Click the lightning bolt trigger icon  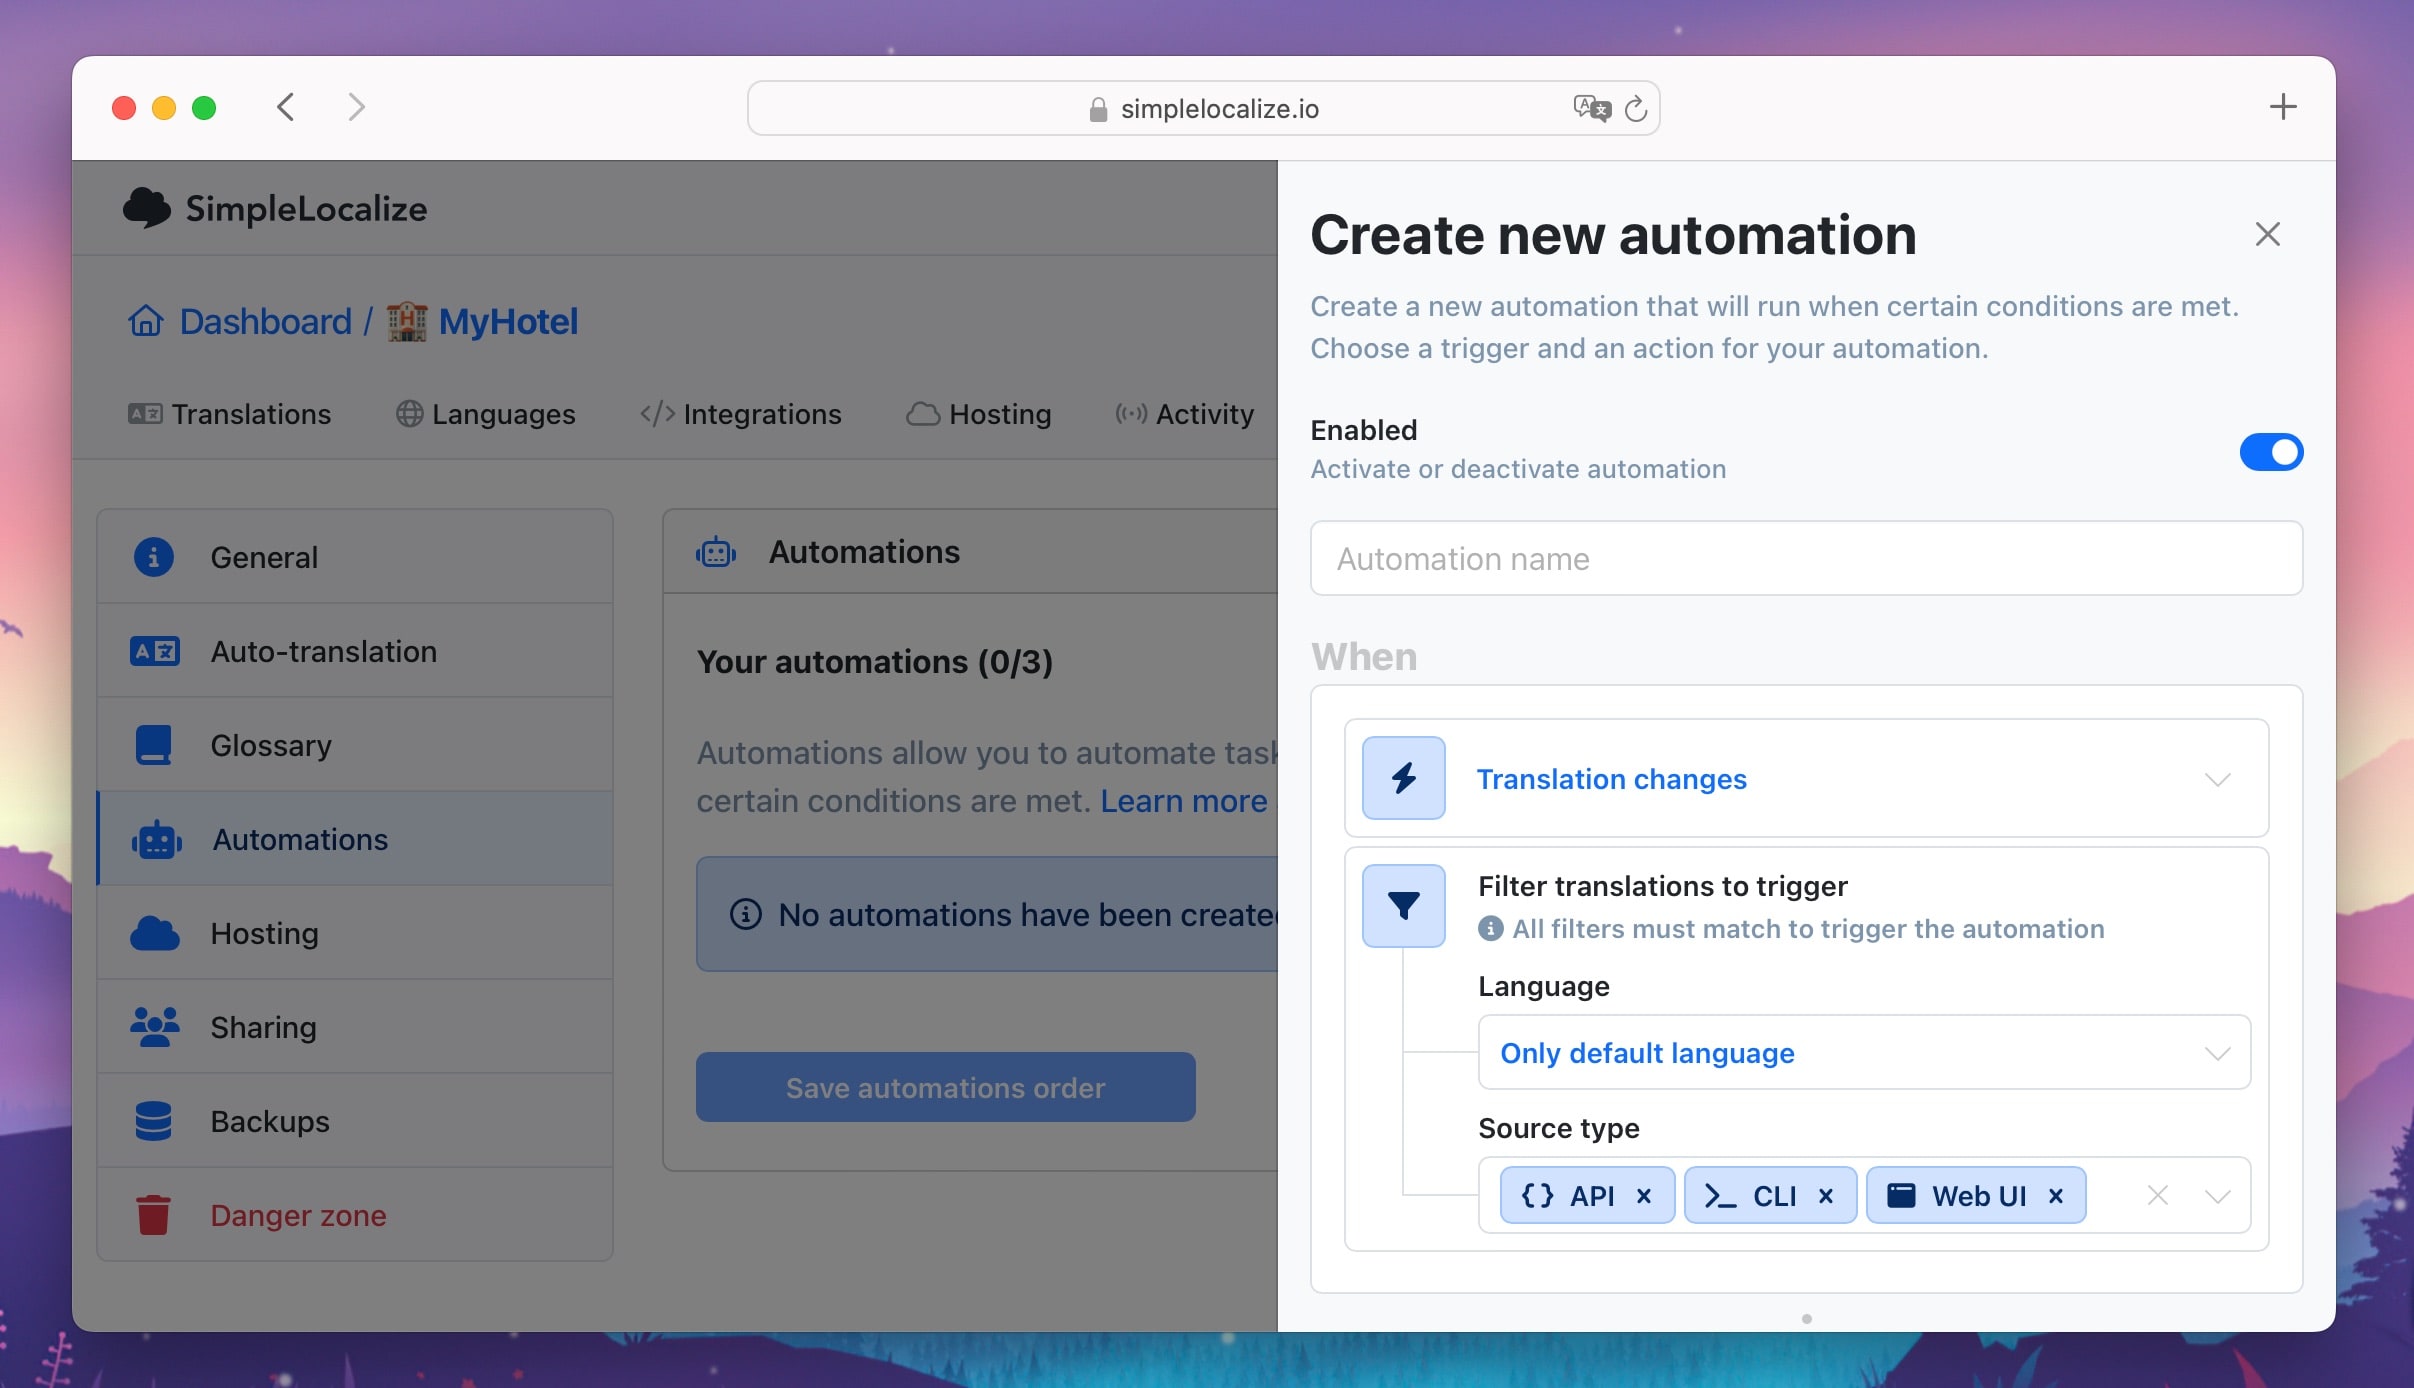tap(1404, 778)
